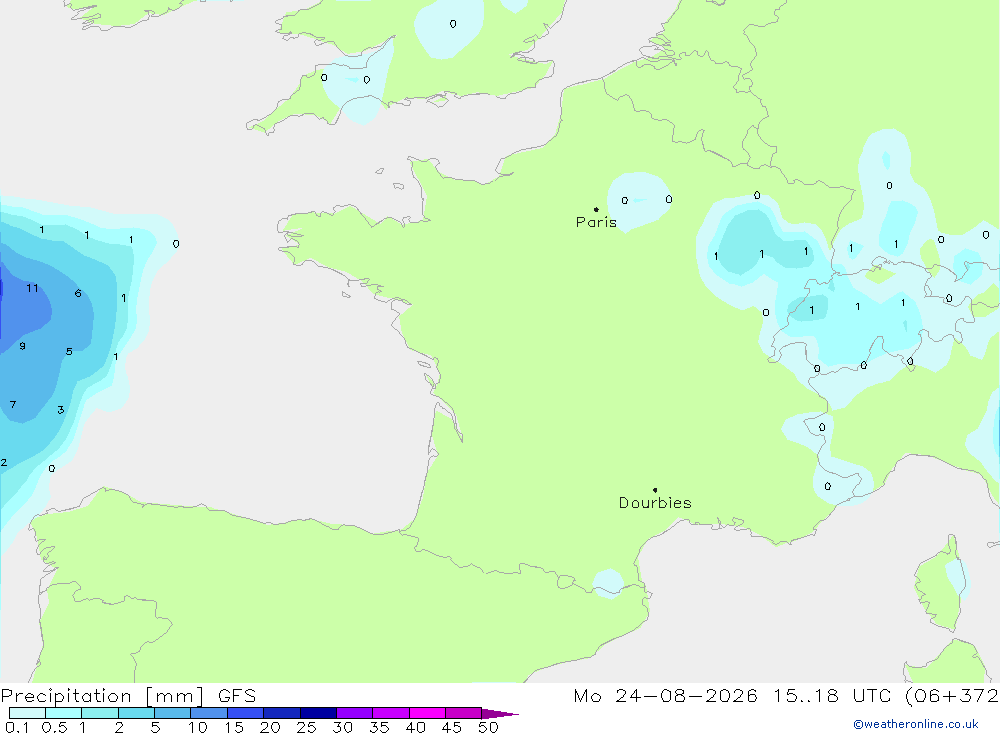
Task: Click the 'Precipitation [mm] GFS' title
Action: [128, 695]
